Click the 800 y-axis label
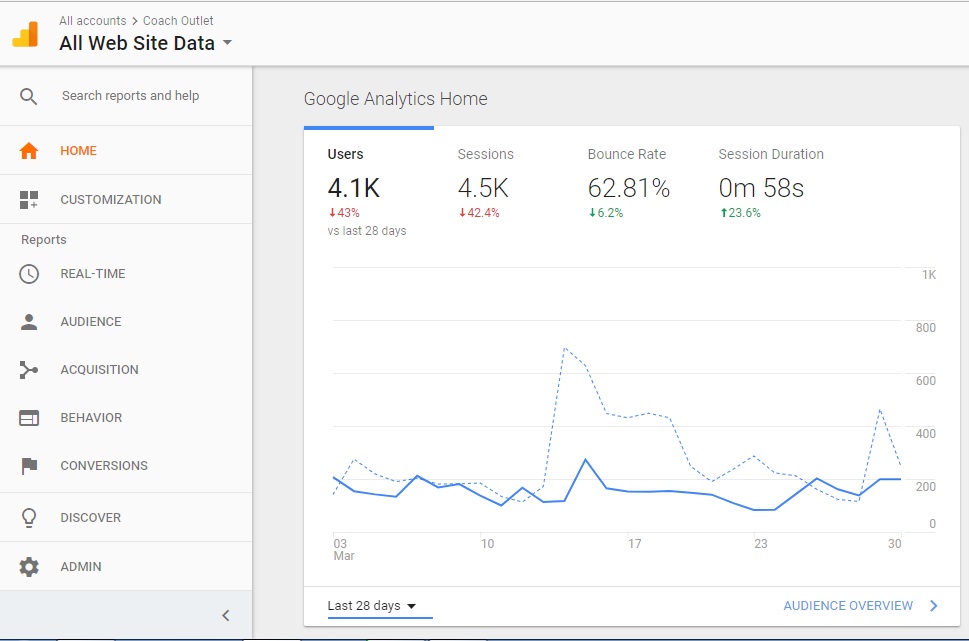 pyautogui.click(x=926, y=328)
